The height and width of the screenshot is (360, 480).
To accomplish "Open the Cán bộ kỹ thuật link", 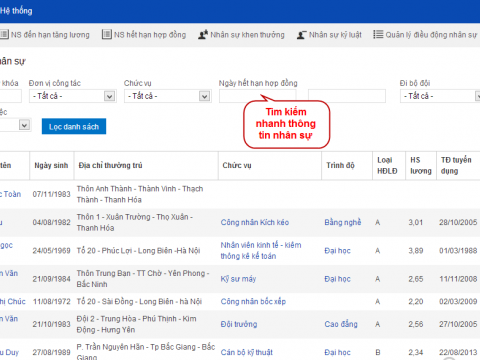I will (247, 352).
